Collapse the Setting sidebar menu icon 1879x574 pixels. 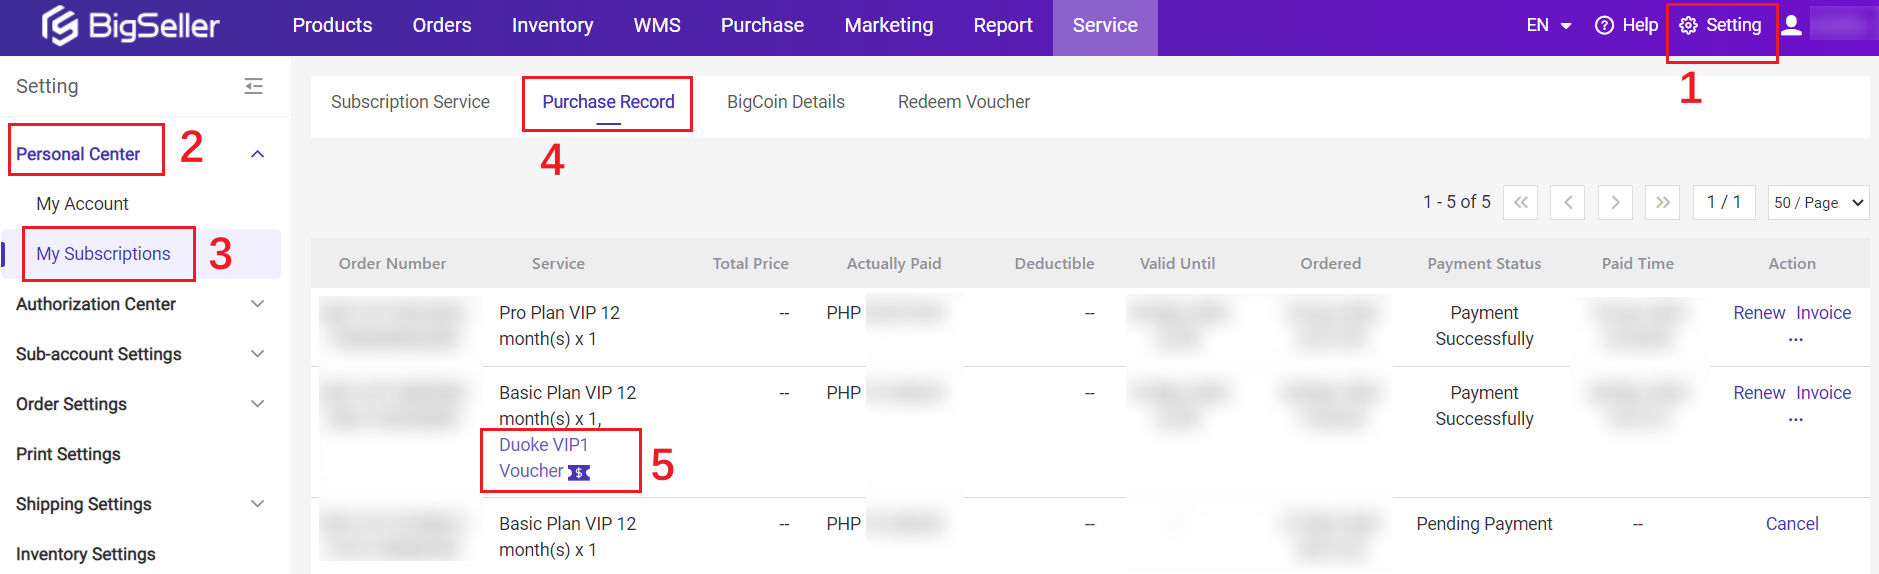254,87
